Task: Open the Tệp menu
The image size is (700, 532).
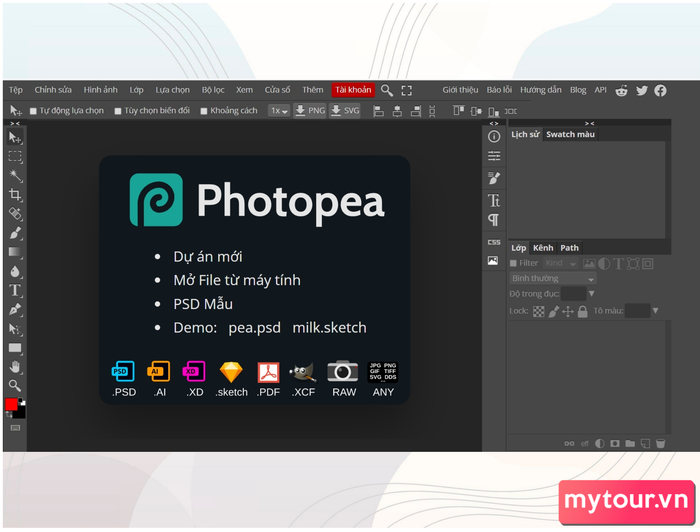Action: [16, 90]
